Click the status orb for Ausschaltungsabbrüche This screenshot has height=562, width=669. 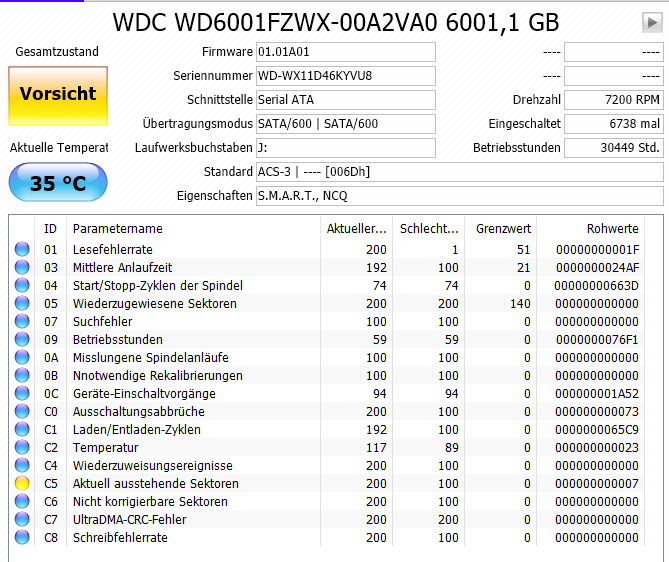[x=22, y=411]
